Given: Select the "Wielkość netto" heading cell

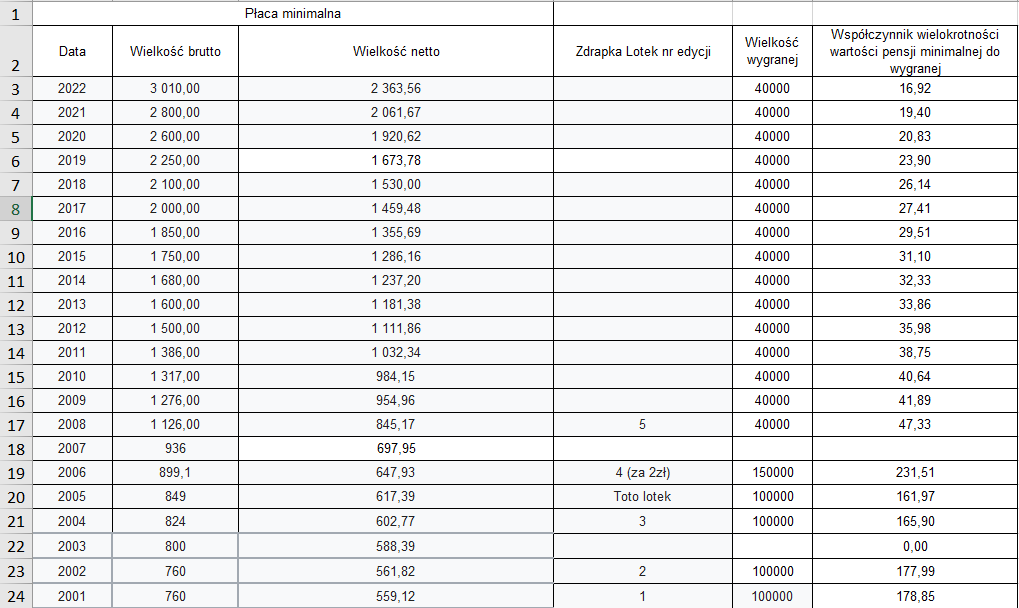Looking at the screenshot, I should point(395,52).
